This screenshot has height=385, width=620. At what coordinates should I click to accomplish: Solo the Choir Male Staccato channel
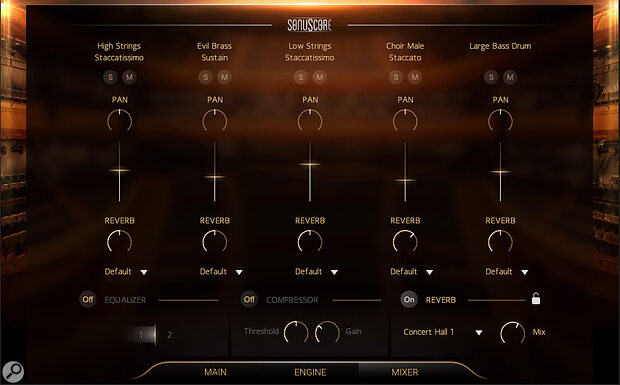[396, 77]
